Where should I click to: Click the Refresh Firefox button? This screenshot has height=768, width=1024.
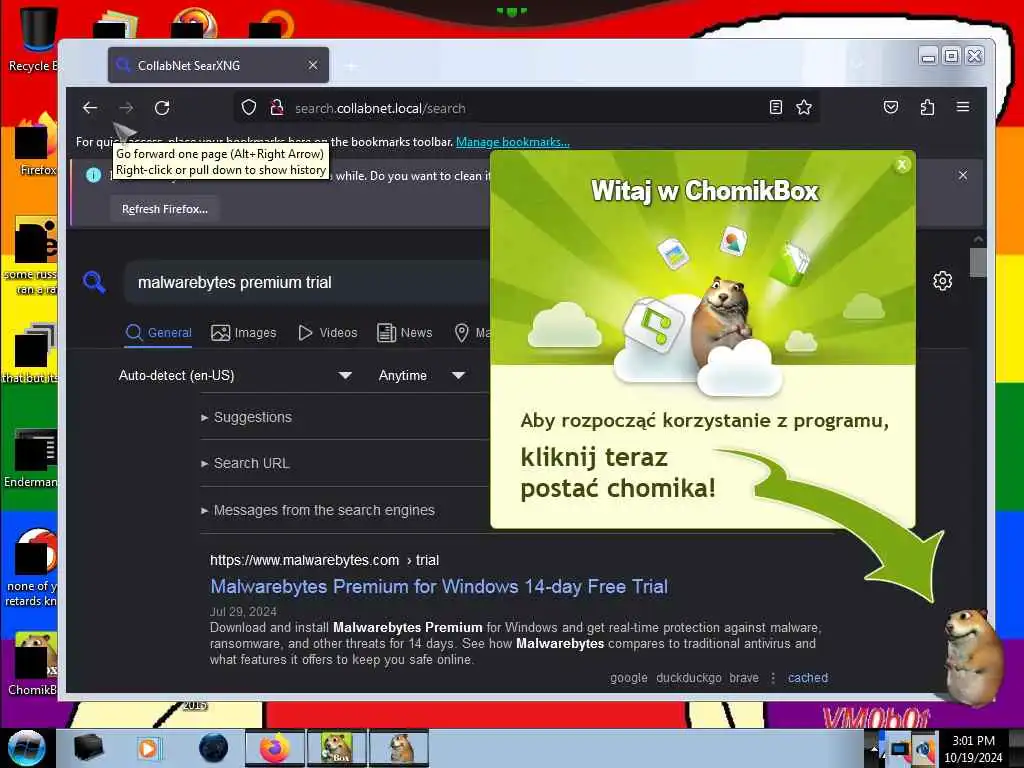165,209
